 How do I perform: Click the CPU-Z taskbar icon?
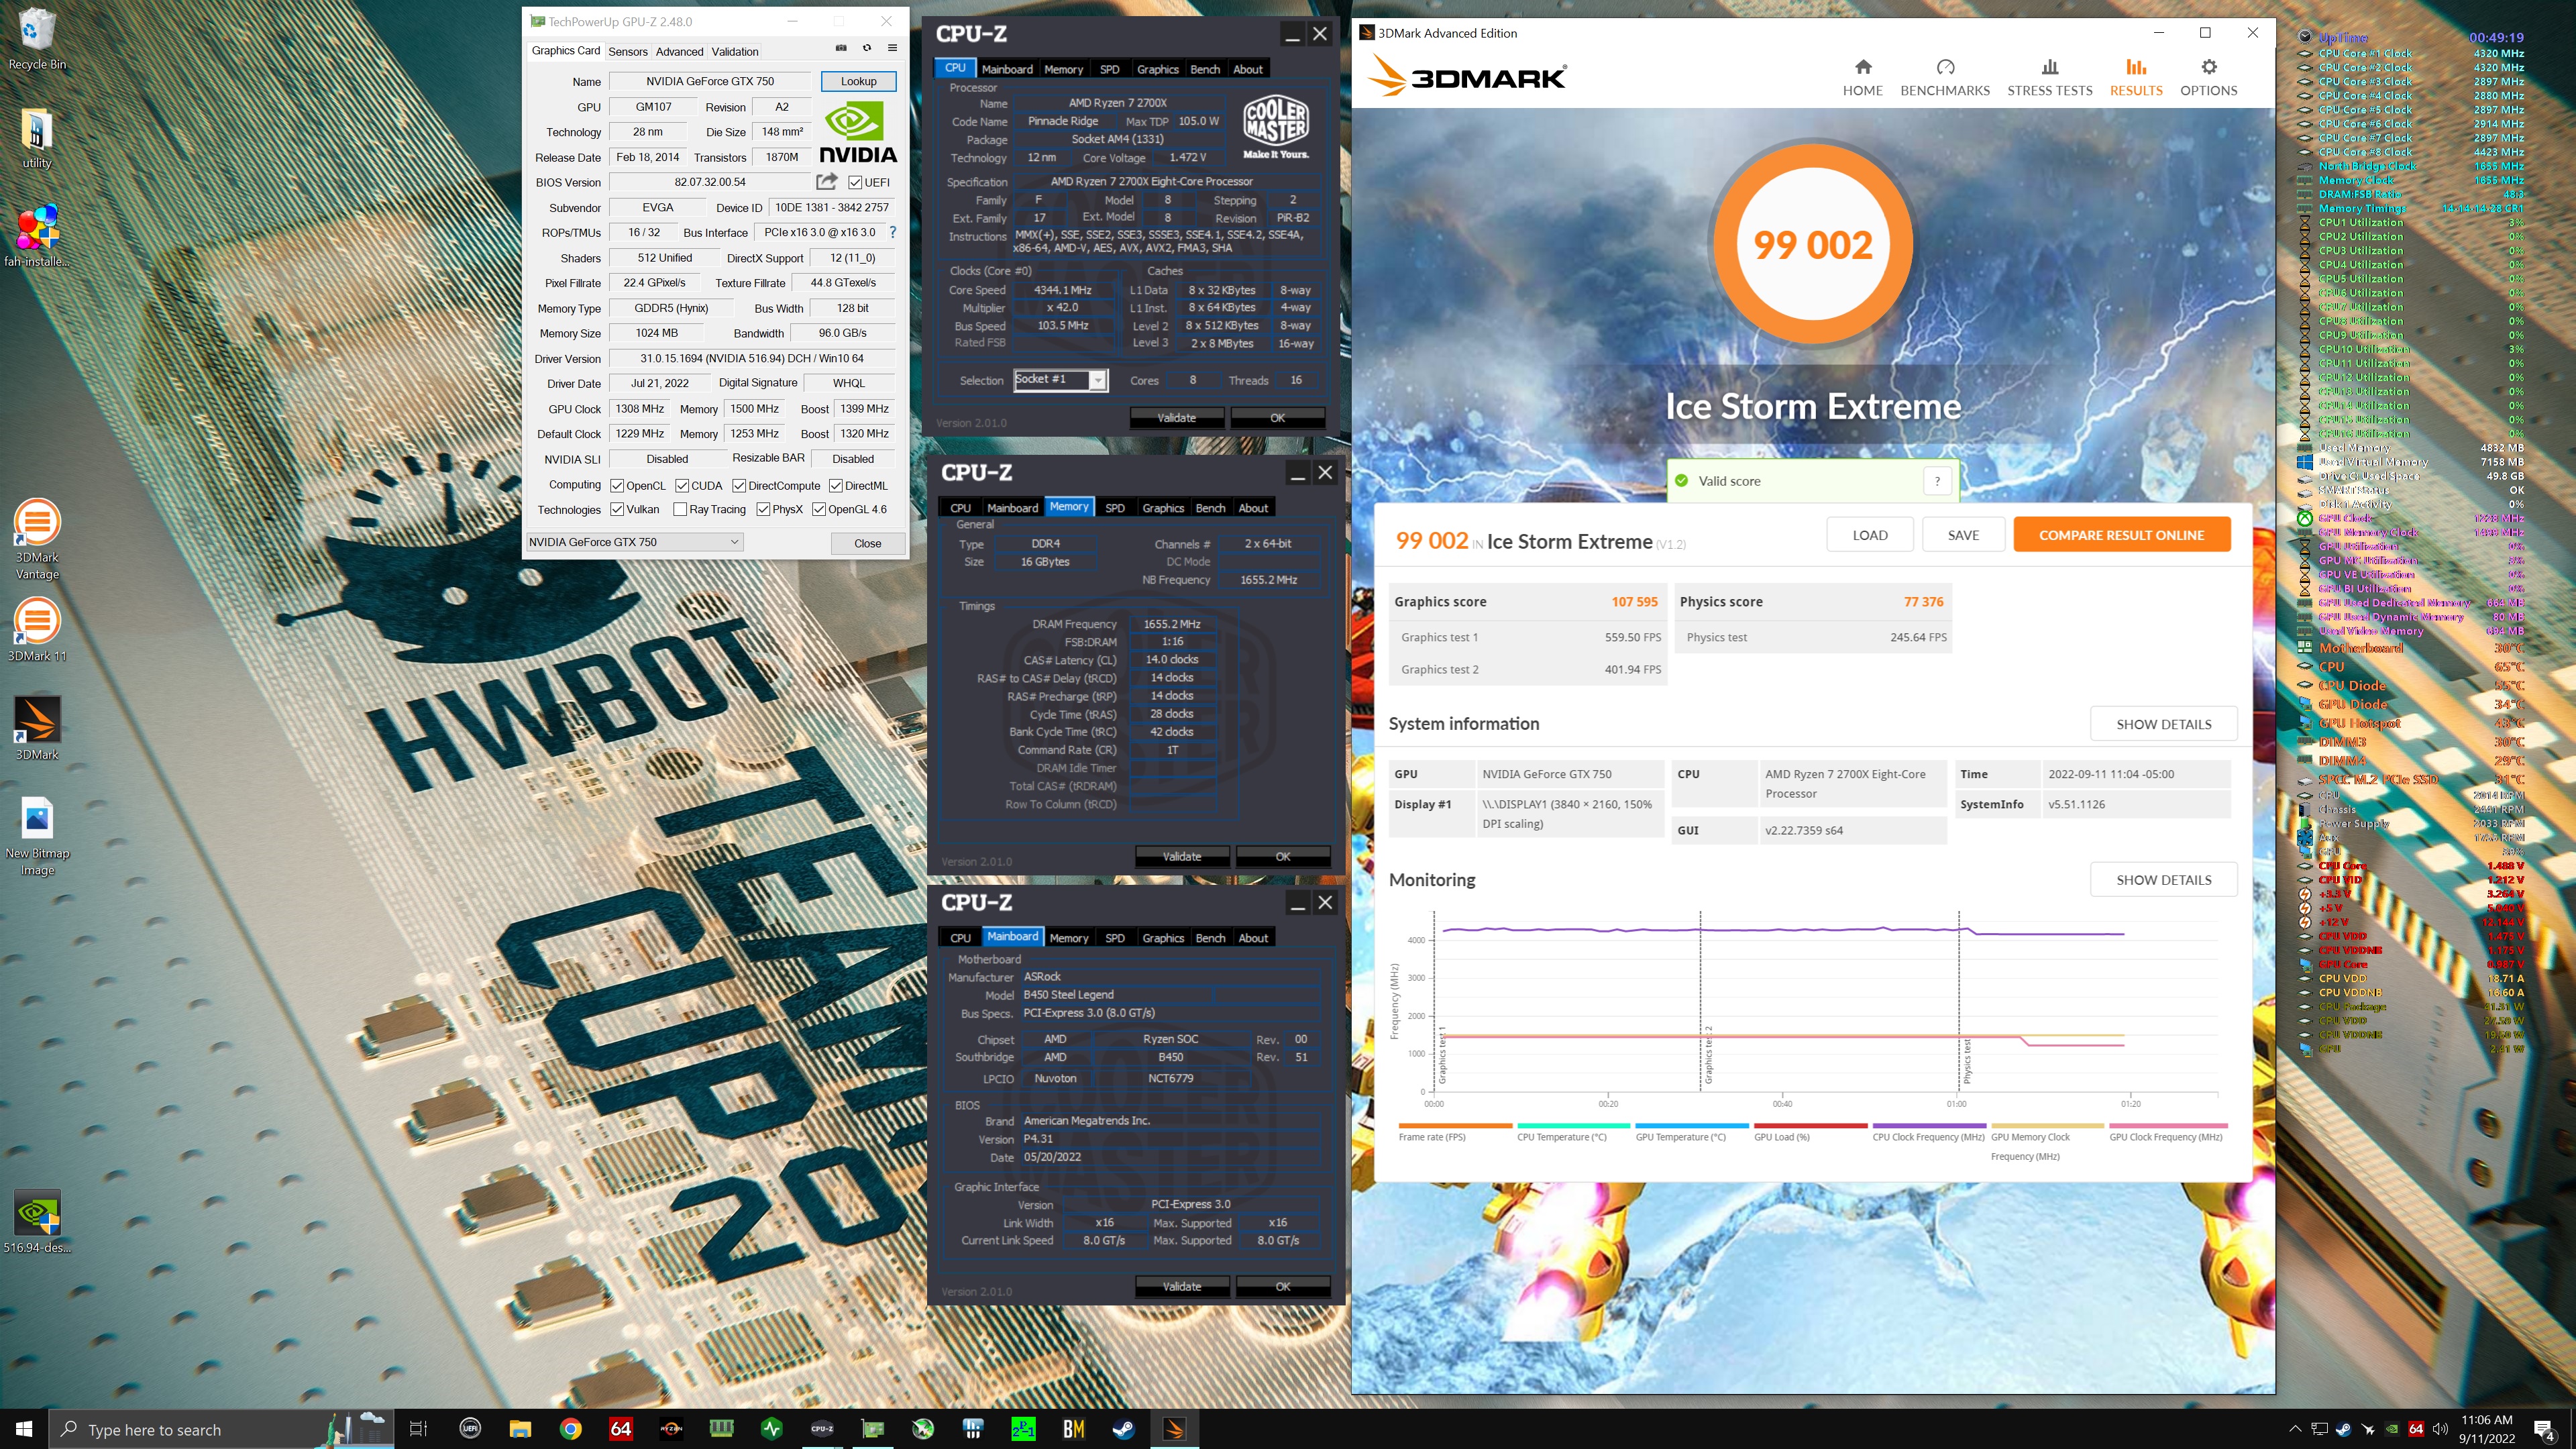point(822,1429)
